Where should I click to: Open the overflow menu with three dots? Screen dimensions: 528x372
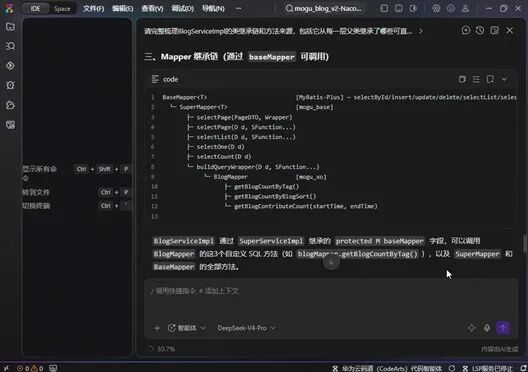238,8
